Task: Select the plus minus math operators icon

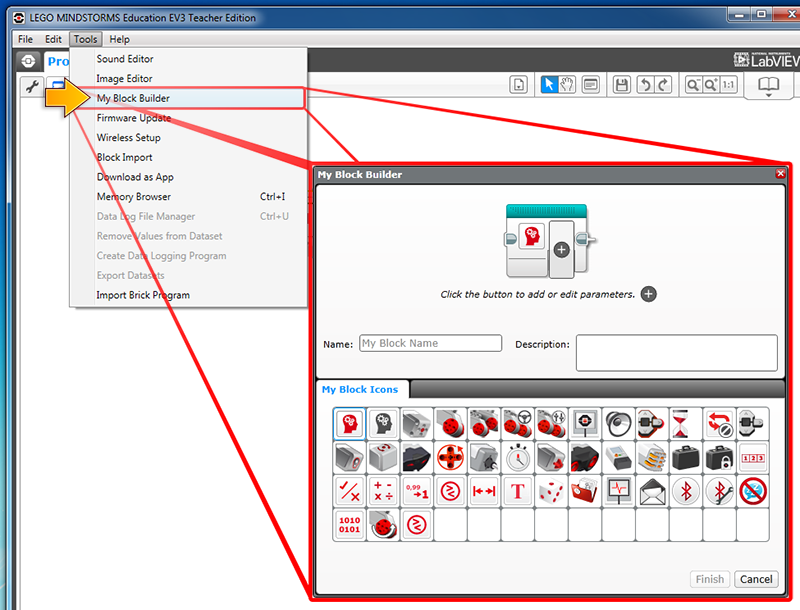Action: click(x=383, y=491)
